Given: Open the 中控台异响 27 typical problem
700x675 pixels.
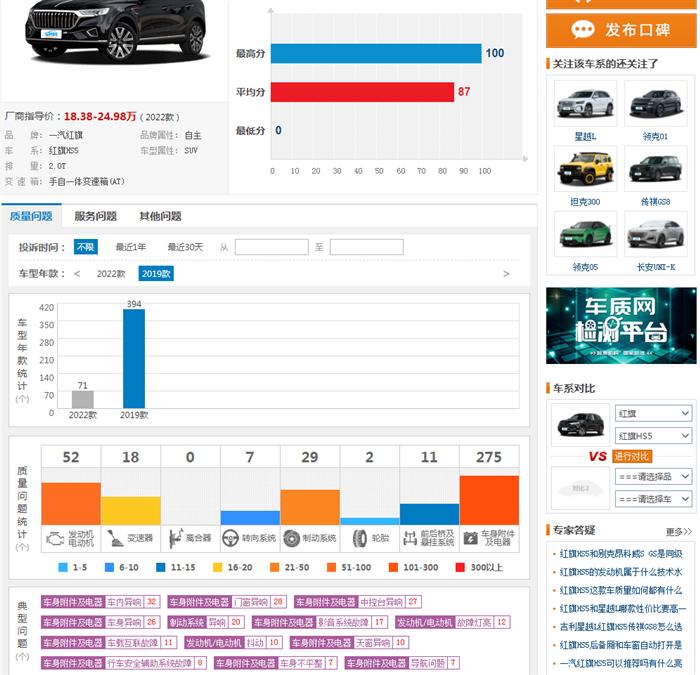Looking at the screenshot, I should [x=358, y=602].
